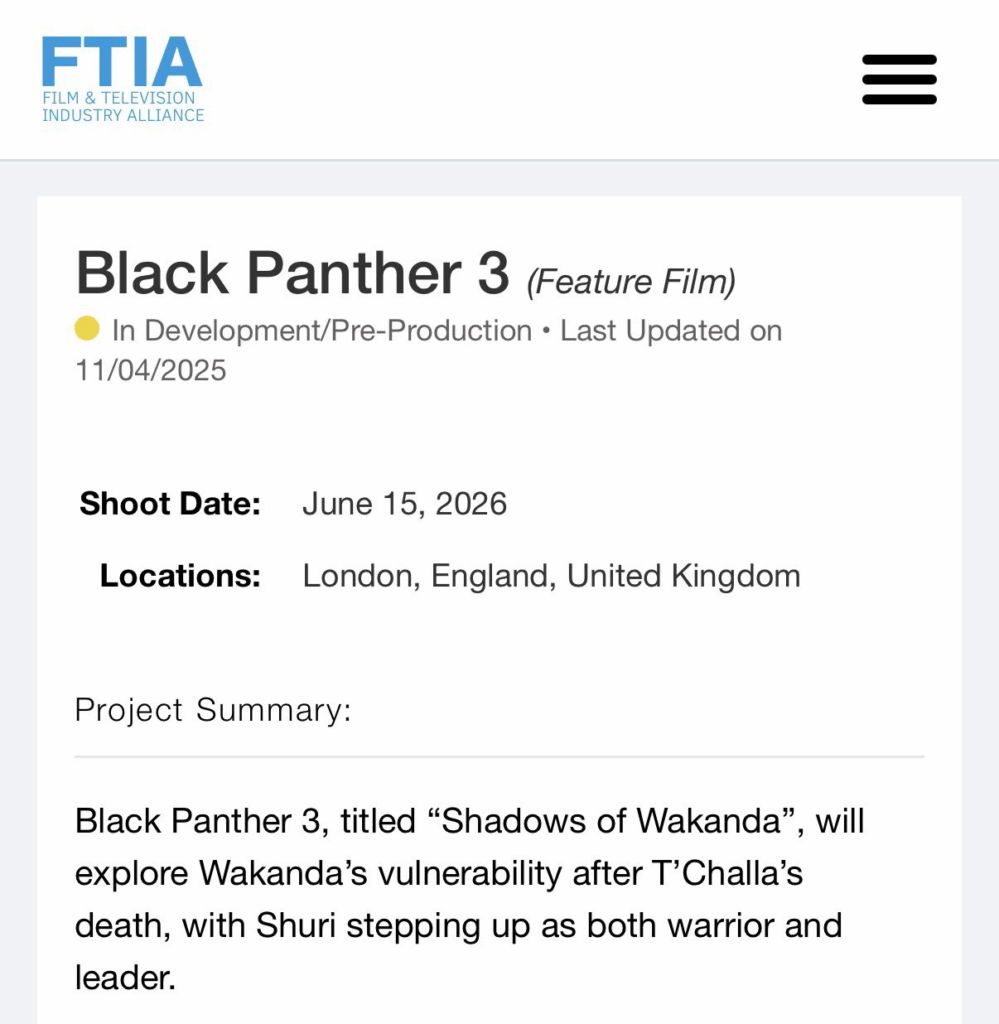Image resolution: width=999 pixels, height=1024 pixels.
Task: Click the 11/04/2025 updated date
Action: (151, 371)
